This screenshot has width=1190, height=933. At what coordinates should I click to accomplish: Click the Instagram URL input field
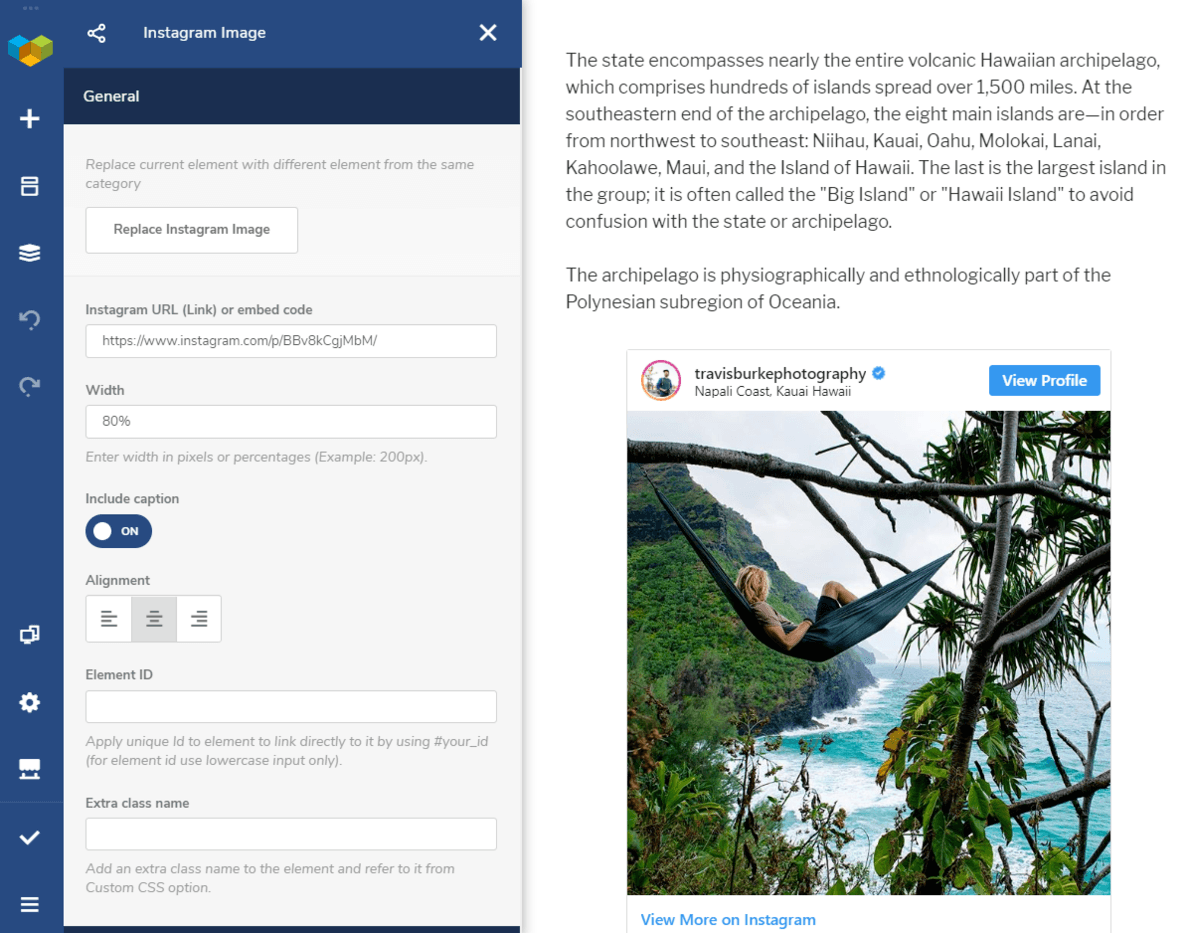point(291,341)
